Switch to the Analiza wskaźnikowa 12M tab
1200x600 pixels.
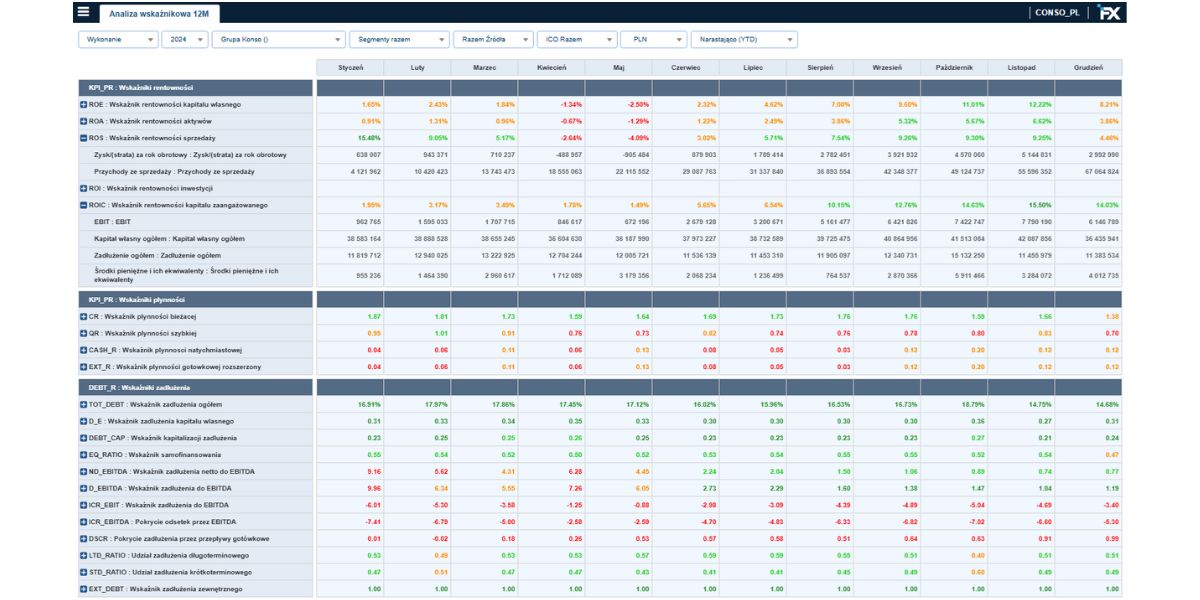(x=160, y=13)
